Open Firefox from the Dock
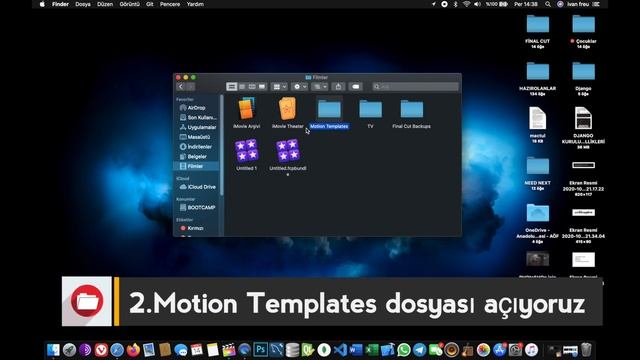Screen dimensions: 640x360 pyautogui.click(x=133, y=350)
